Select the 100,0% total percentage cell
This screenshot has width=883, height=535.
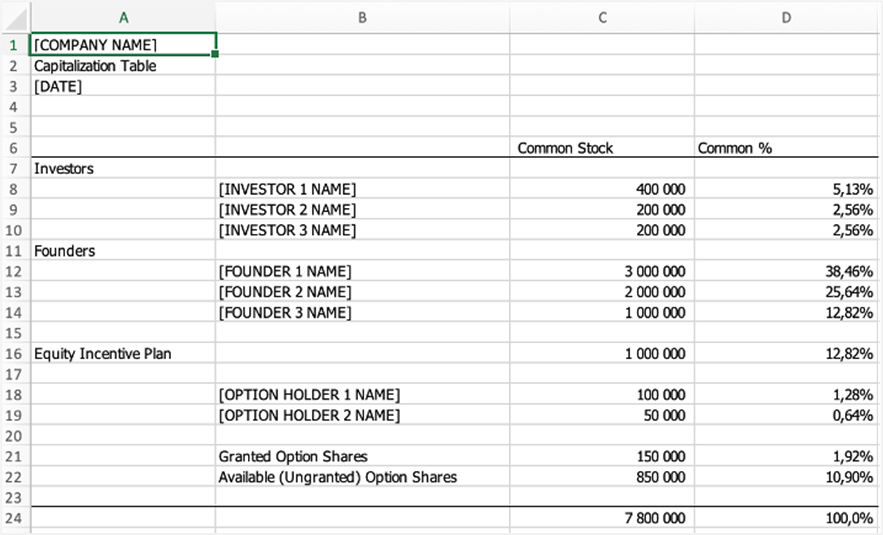(x=787, y=519)
